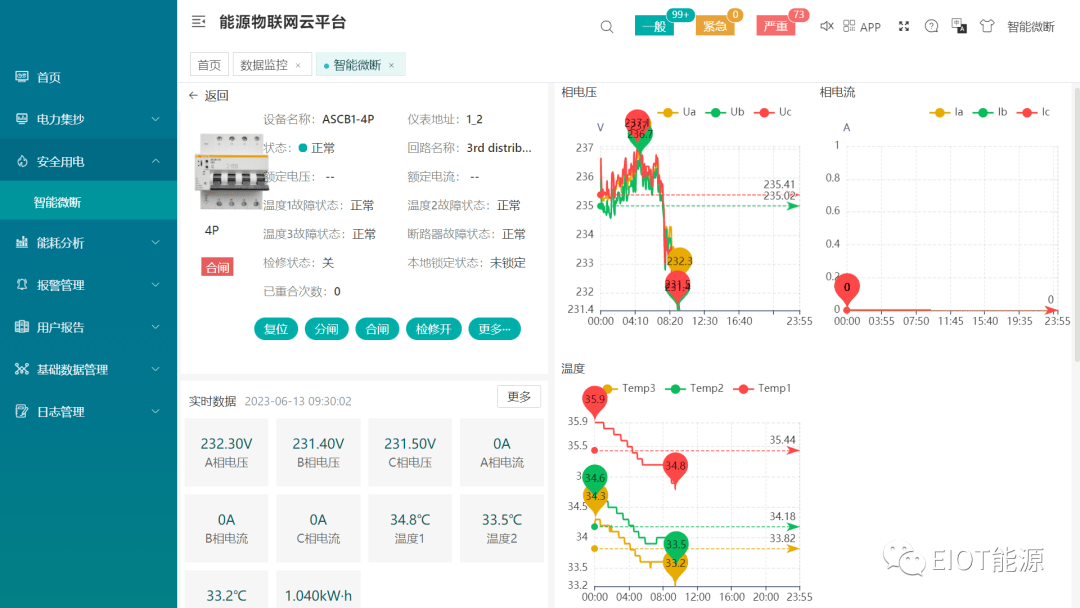Open the help question mark icon
Viewport: 1080px width, 608px height.
coord(931,26)
